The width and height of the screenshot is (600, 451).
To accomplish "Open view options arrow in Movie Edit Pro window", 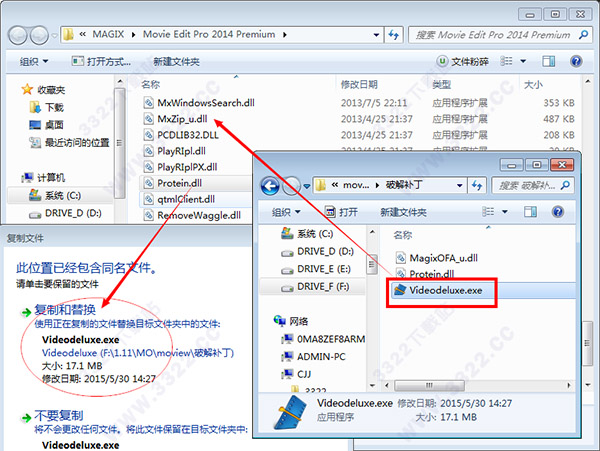I will tap(523, 61).
